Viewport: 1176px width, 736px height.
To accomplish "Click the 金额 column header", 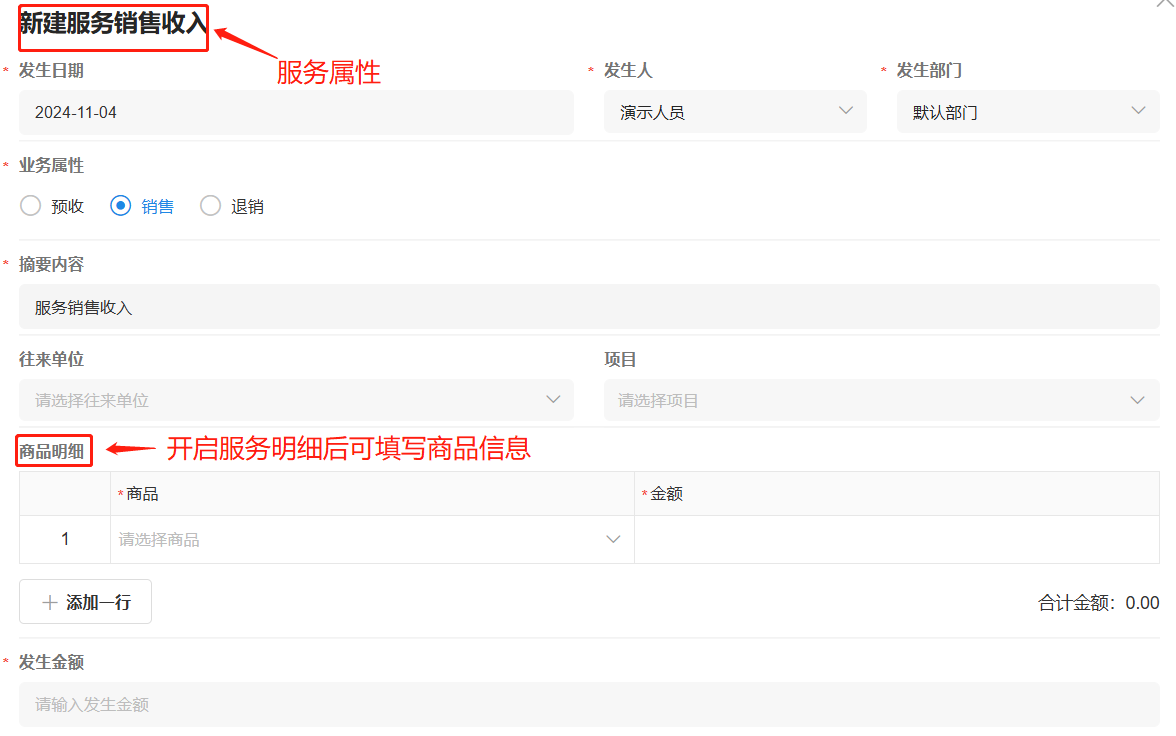I will (666, 494).
